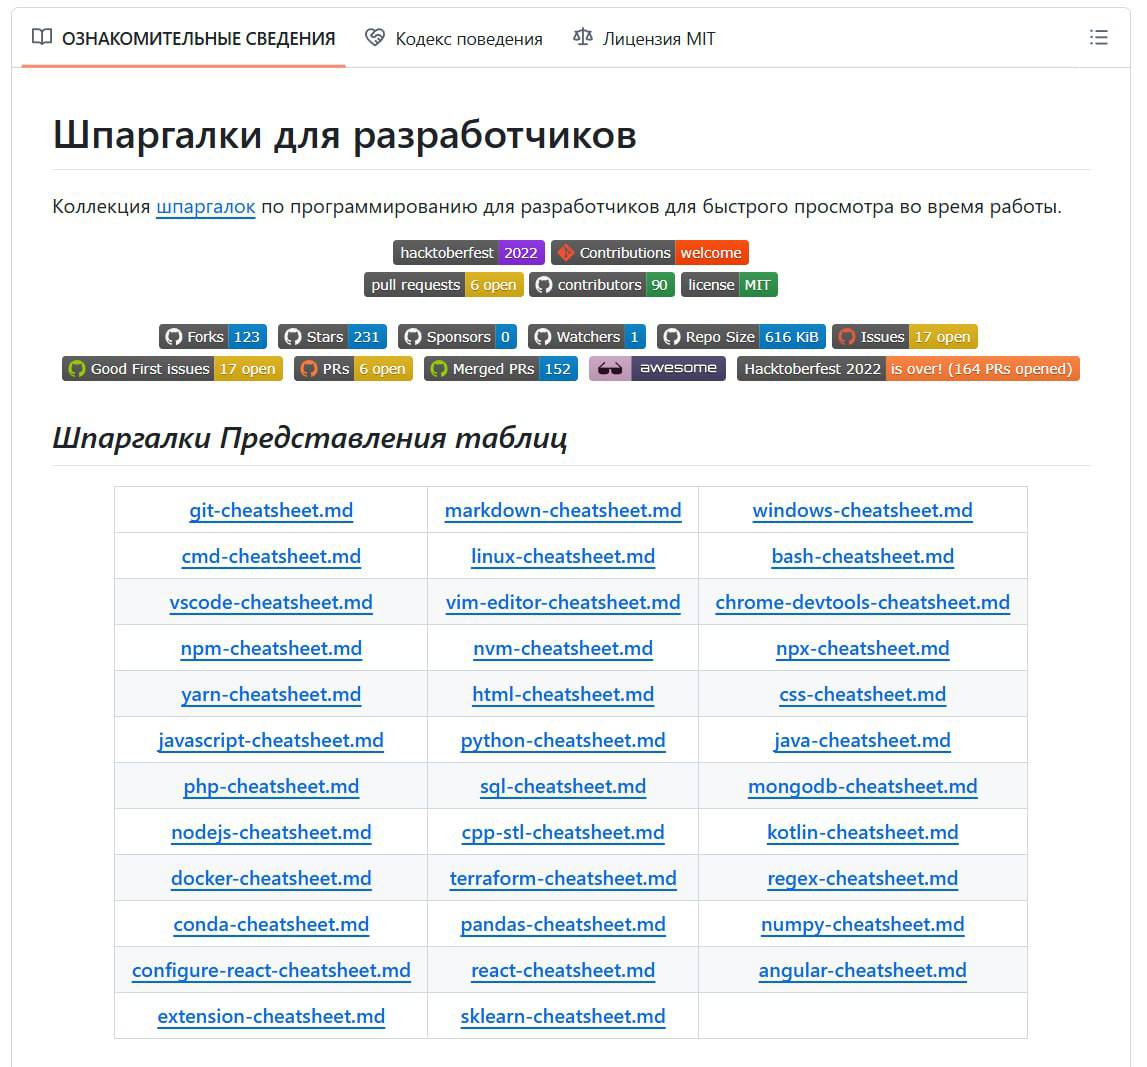This screenshot has height=1067, width=1147.
Task: Open numpy-cheatsheet.md
Action: pyautogui.click(x=862, y=925)
